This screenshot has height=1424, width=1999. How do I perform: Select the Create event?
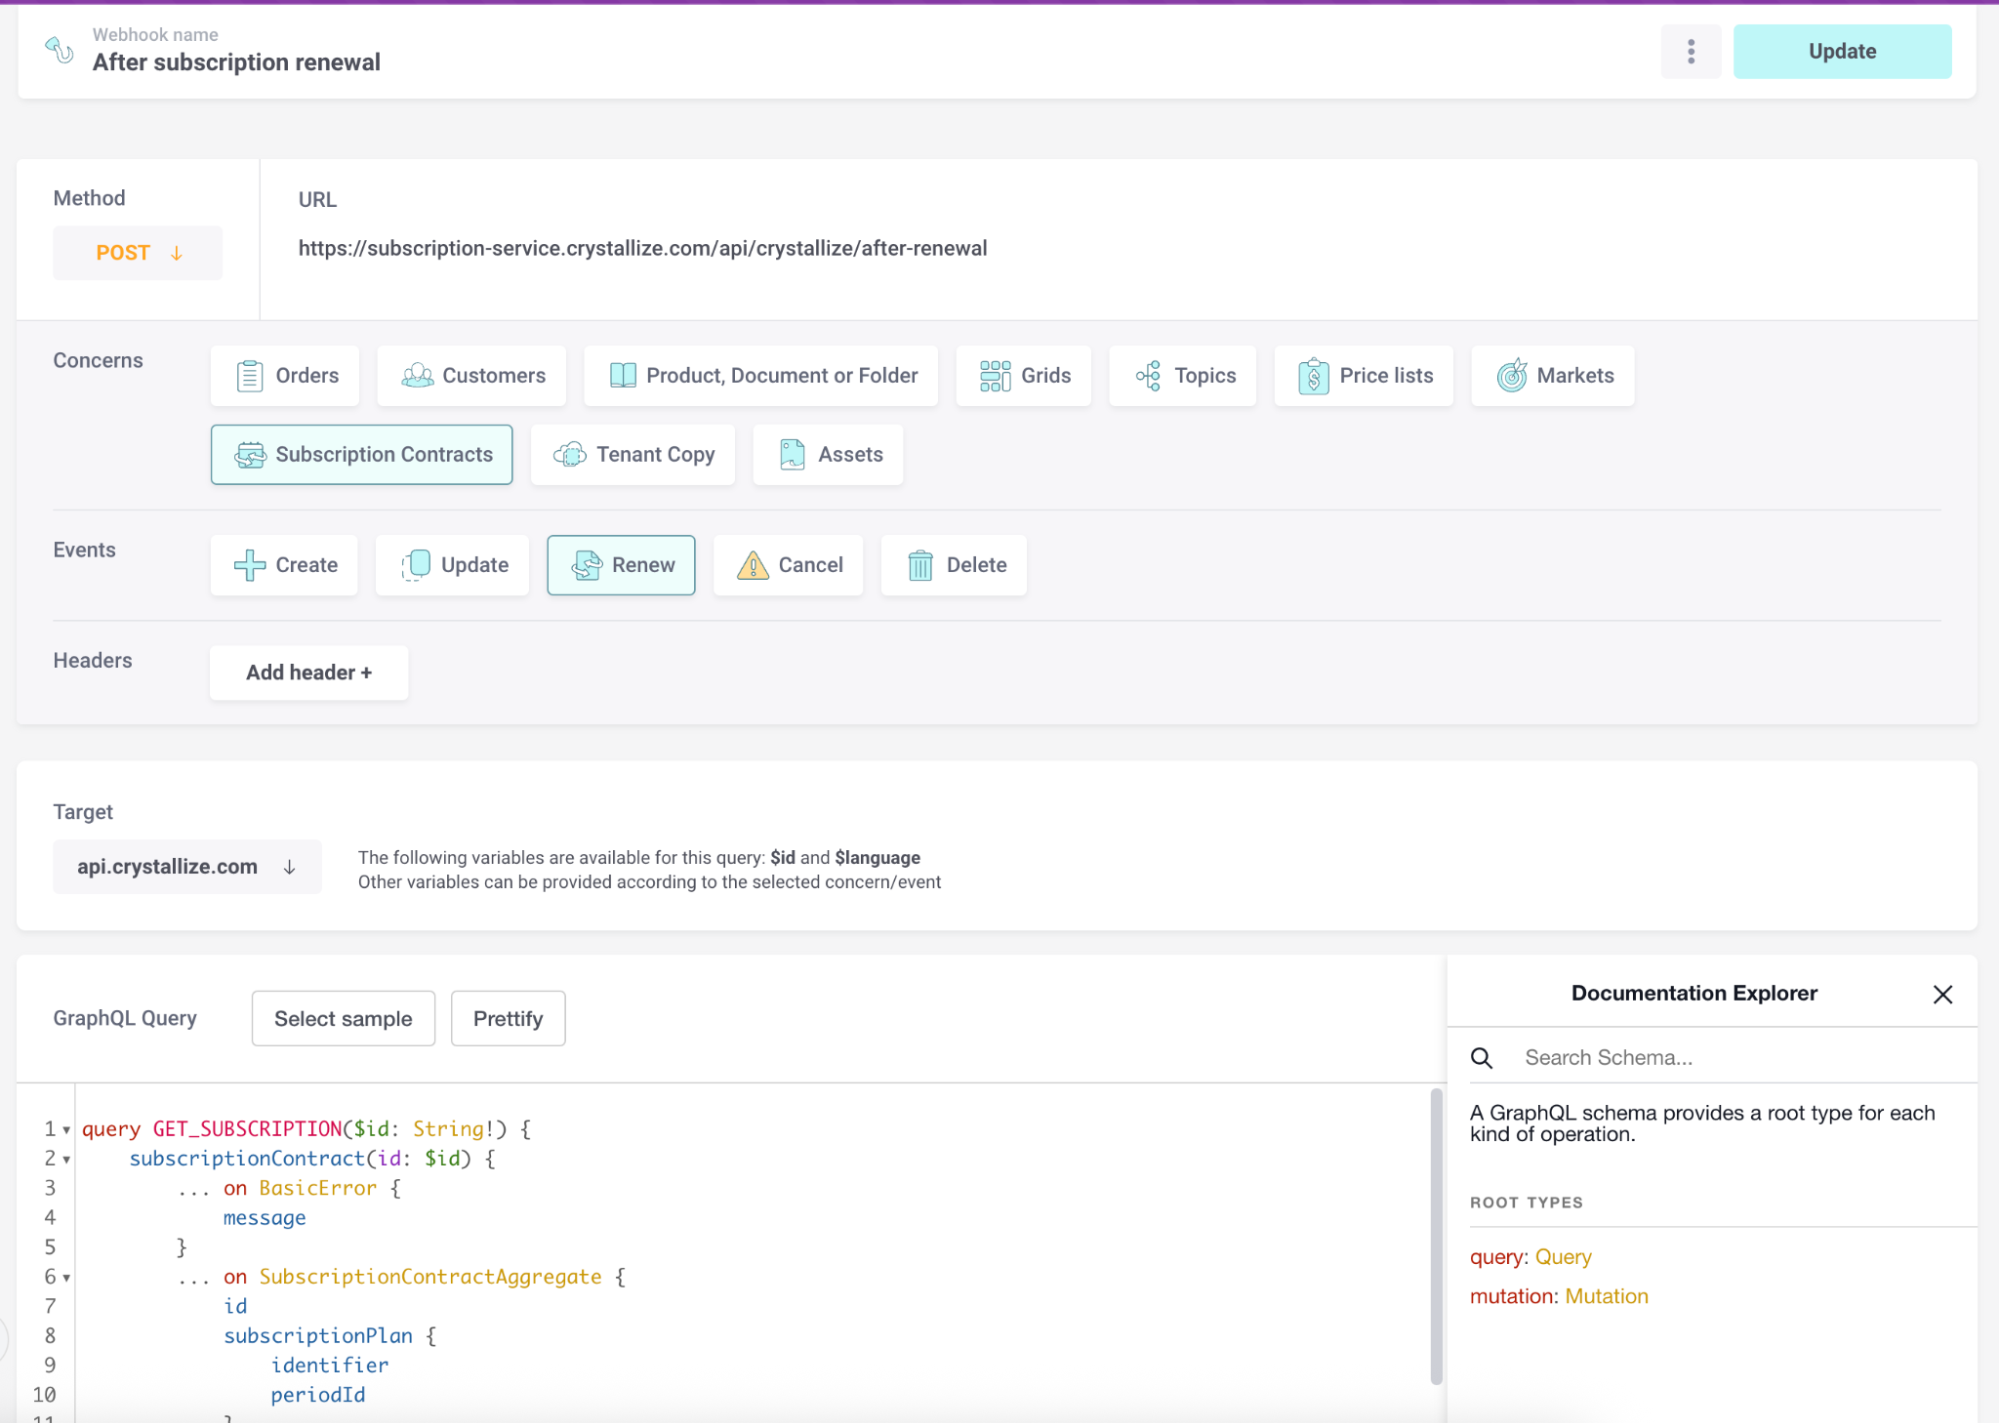[x=284, y=565]
